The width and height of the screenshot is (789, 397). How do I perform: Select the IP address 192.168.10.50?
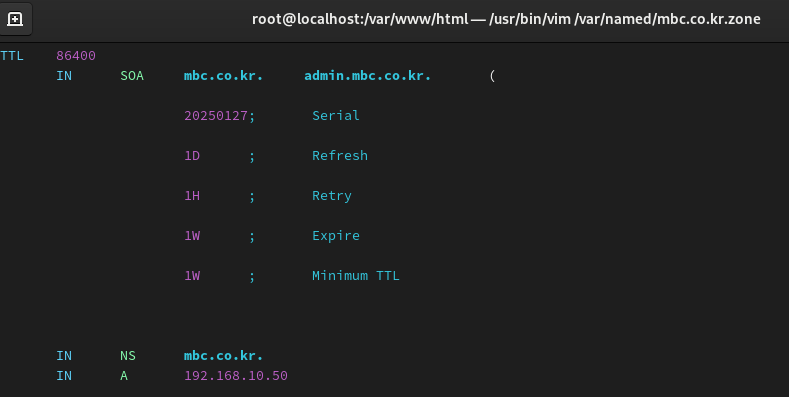click(236, 376)
